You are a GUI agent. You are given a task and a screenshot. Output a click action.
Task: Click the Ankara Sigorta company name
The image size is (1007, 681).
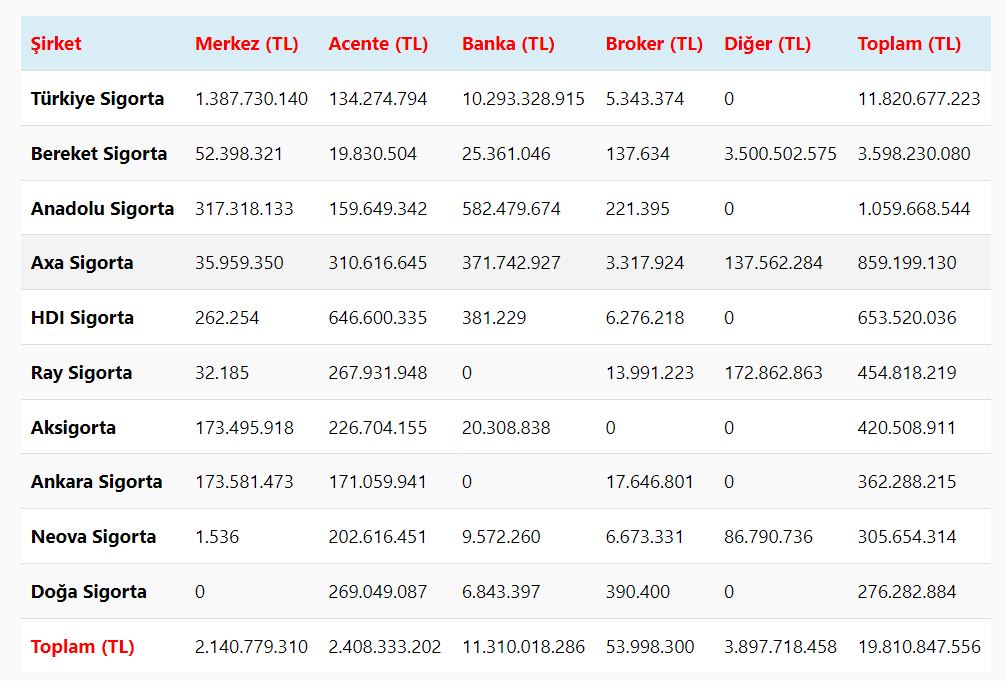(x=96, y=482)
